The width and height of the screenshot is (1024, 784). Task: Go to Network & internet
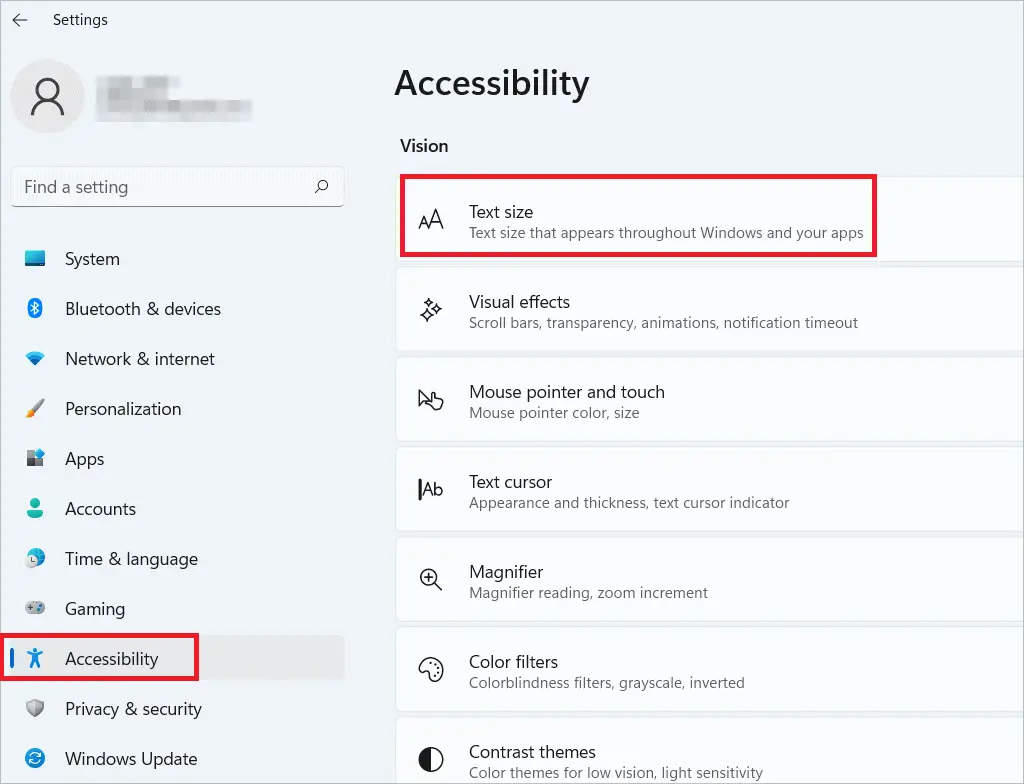[x=178, y=359]
